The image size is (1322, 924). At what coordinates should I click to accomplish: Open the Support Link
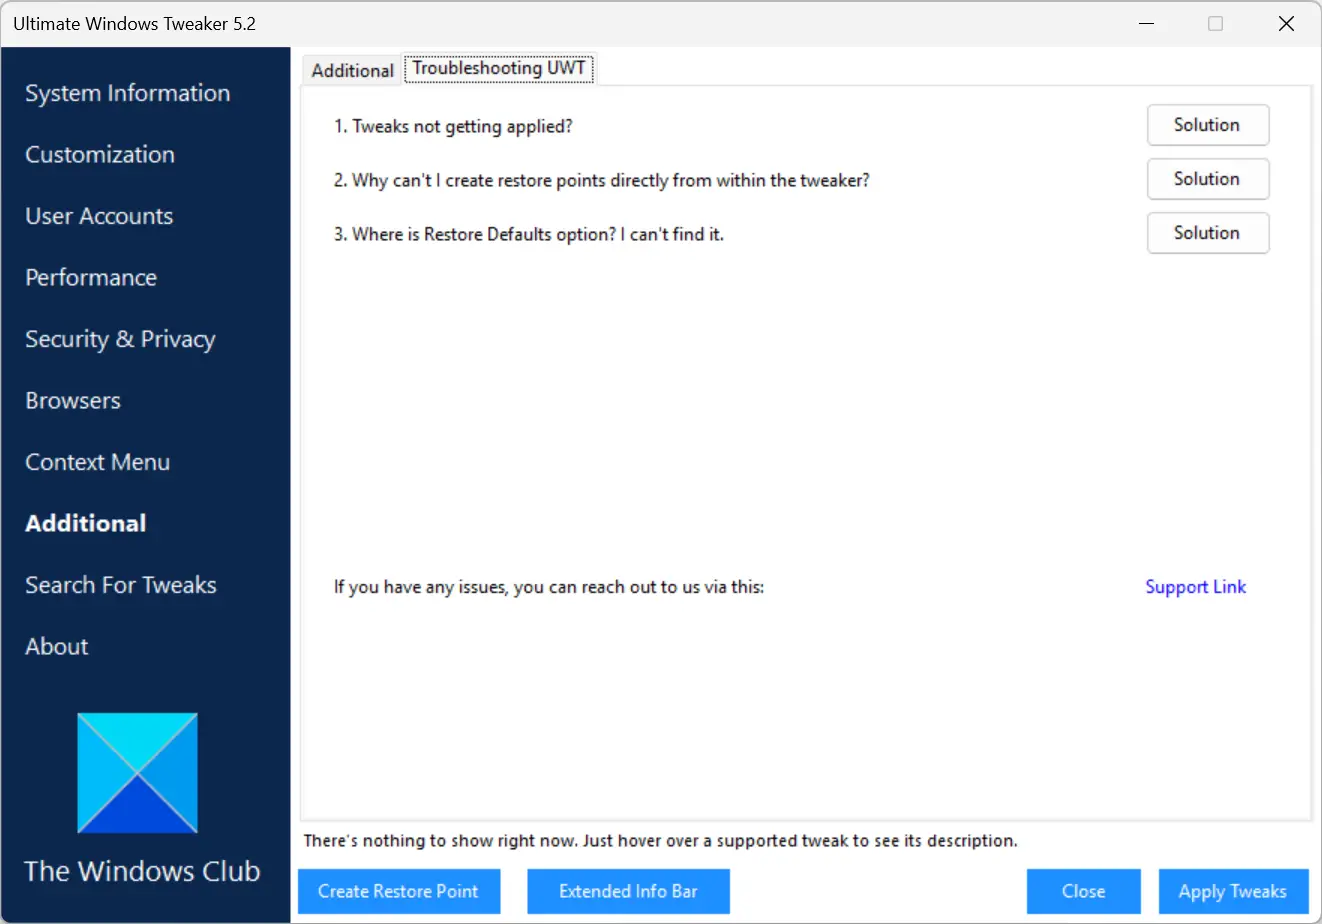(x=1195, y=587)
